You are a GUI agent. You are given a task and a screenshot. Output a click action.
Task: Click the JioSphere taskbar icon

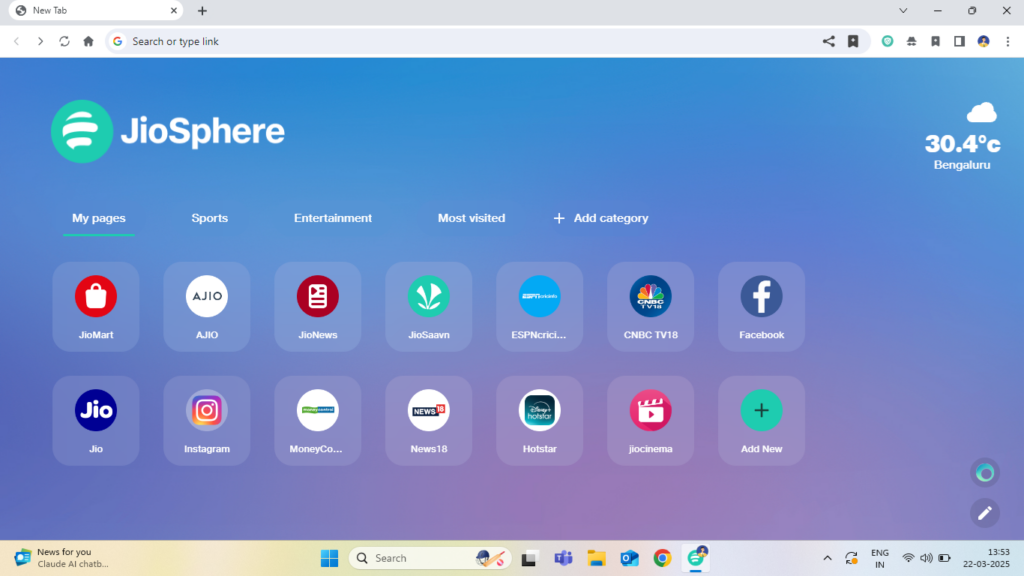[x=696, y=558]
